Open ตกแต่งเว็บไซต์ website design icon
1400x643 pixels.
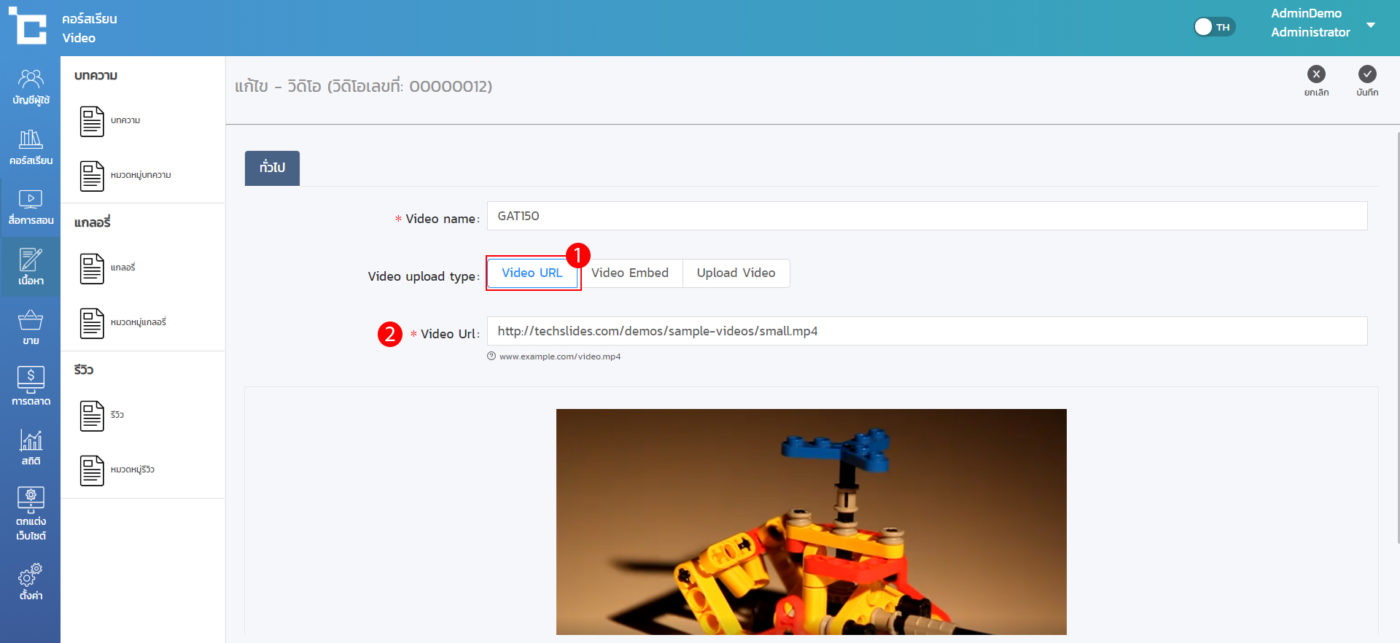[30, 513]
